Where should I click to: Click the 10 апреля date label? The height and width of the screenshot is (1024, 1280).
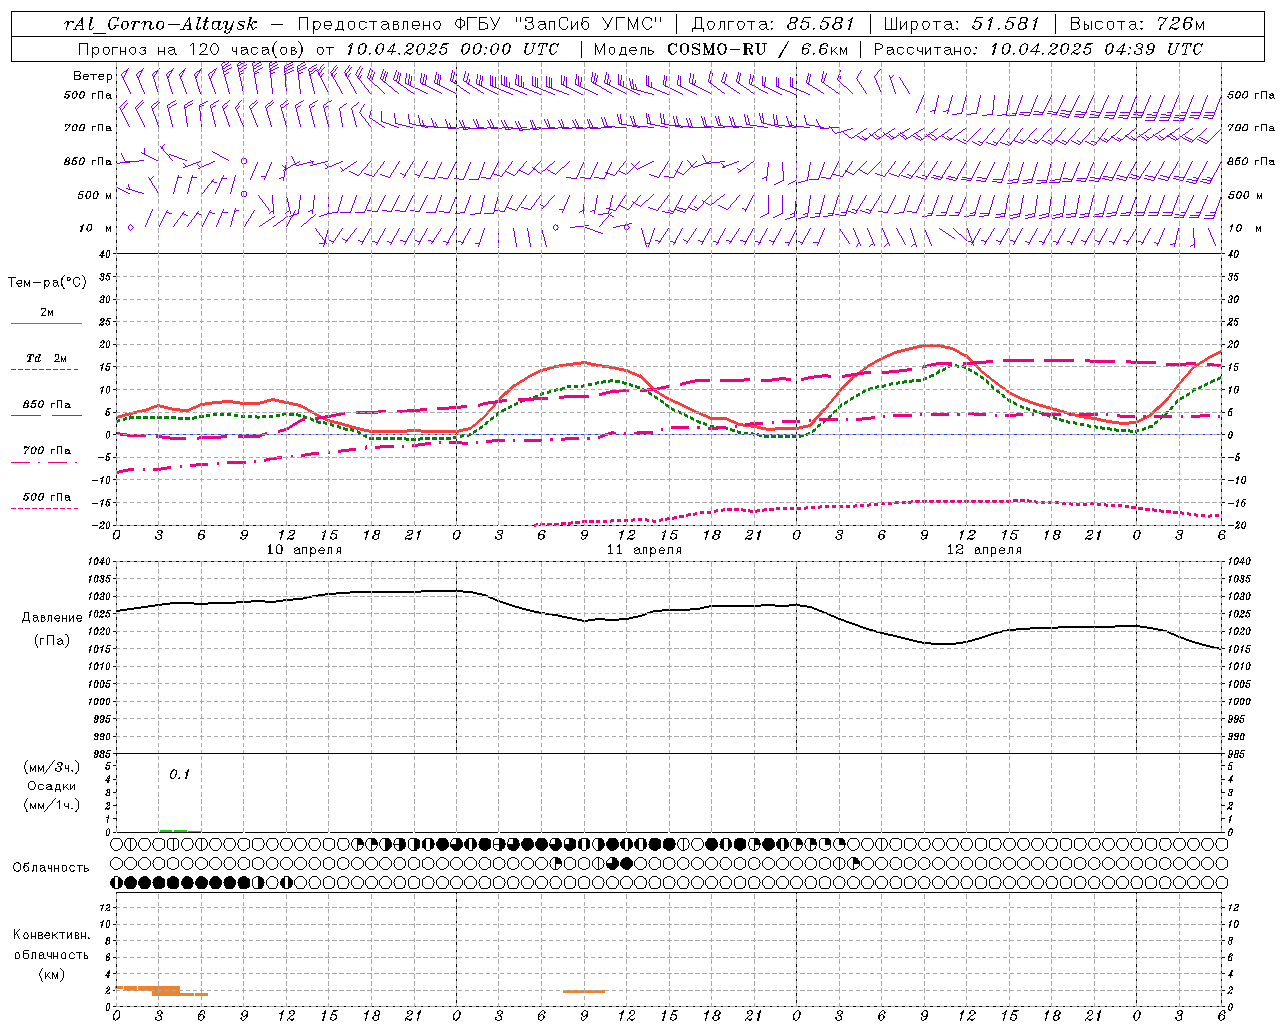point(304,550)
